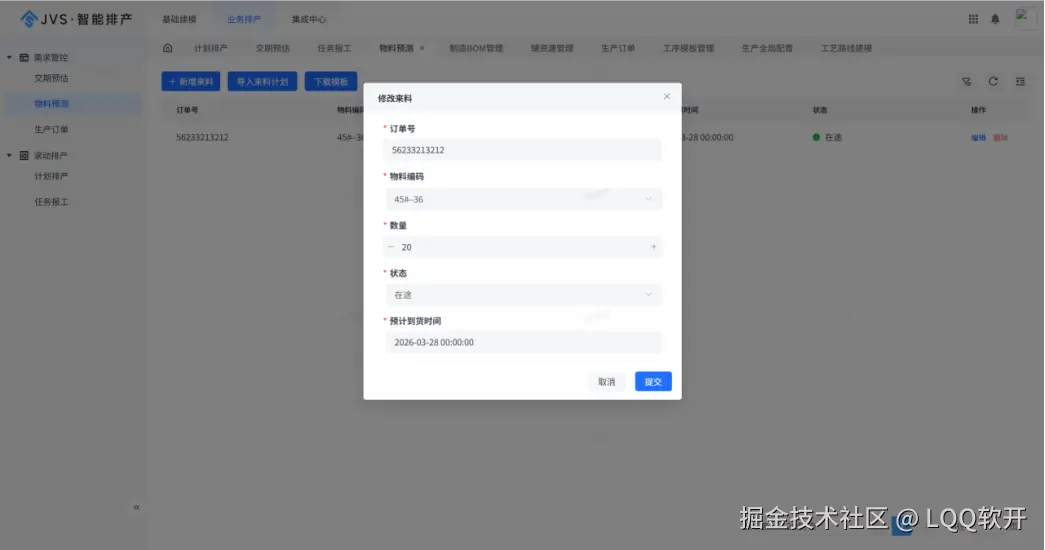This screenshot has width=1045, height=550.
Task: Click the 操作 column header
Action: (x=978, y=110)
